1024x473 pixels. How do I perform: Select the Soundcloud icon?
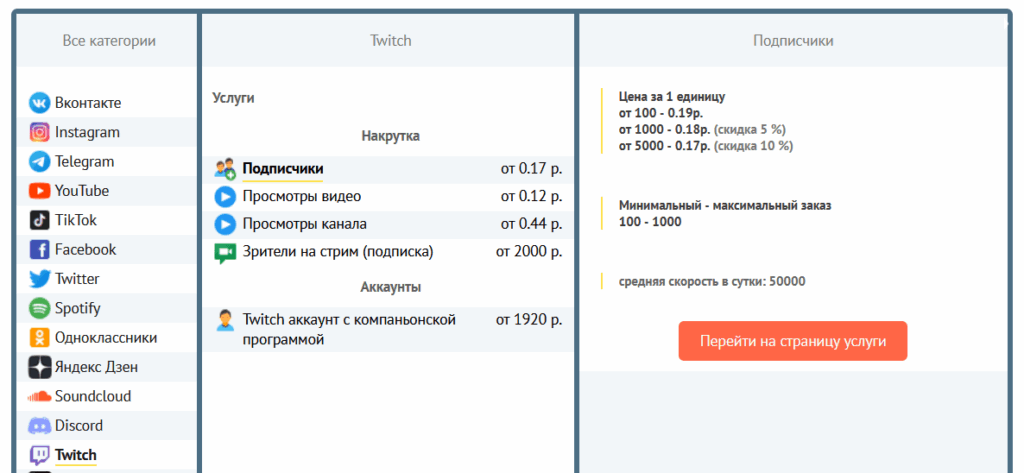(40, 396)
